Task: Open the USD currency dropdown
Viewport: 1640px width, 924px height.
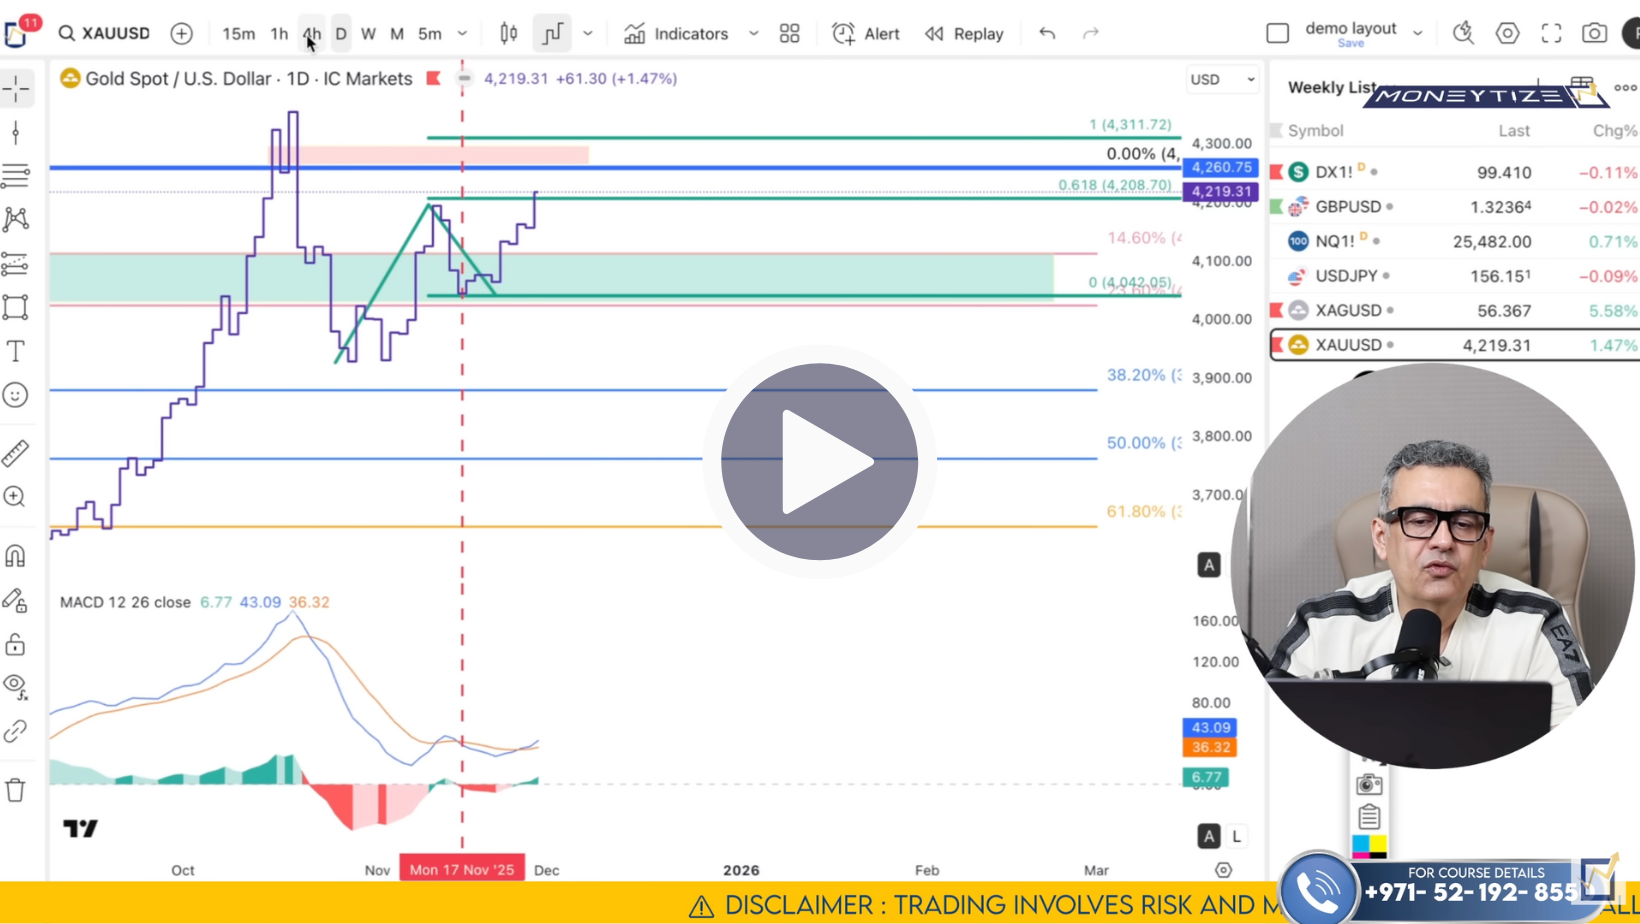Action: [1222, 79]
